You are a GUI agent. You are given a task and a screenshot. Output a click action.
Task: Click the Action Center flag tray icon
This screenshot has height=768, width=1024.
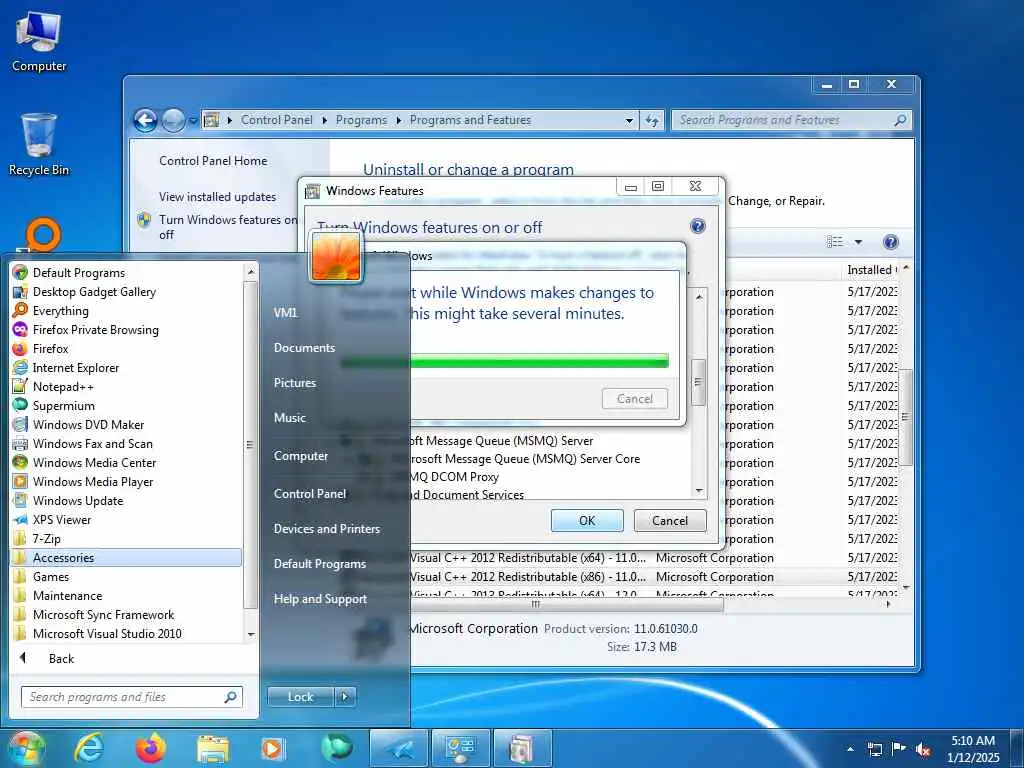tap(899, 748)
